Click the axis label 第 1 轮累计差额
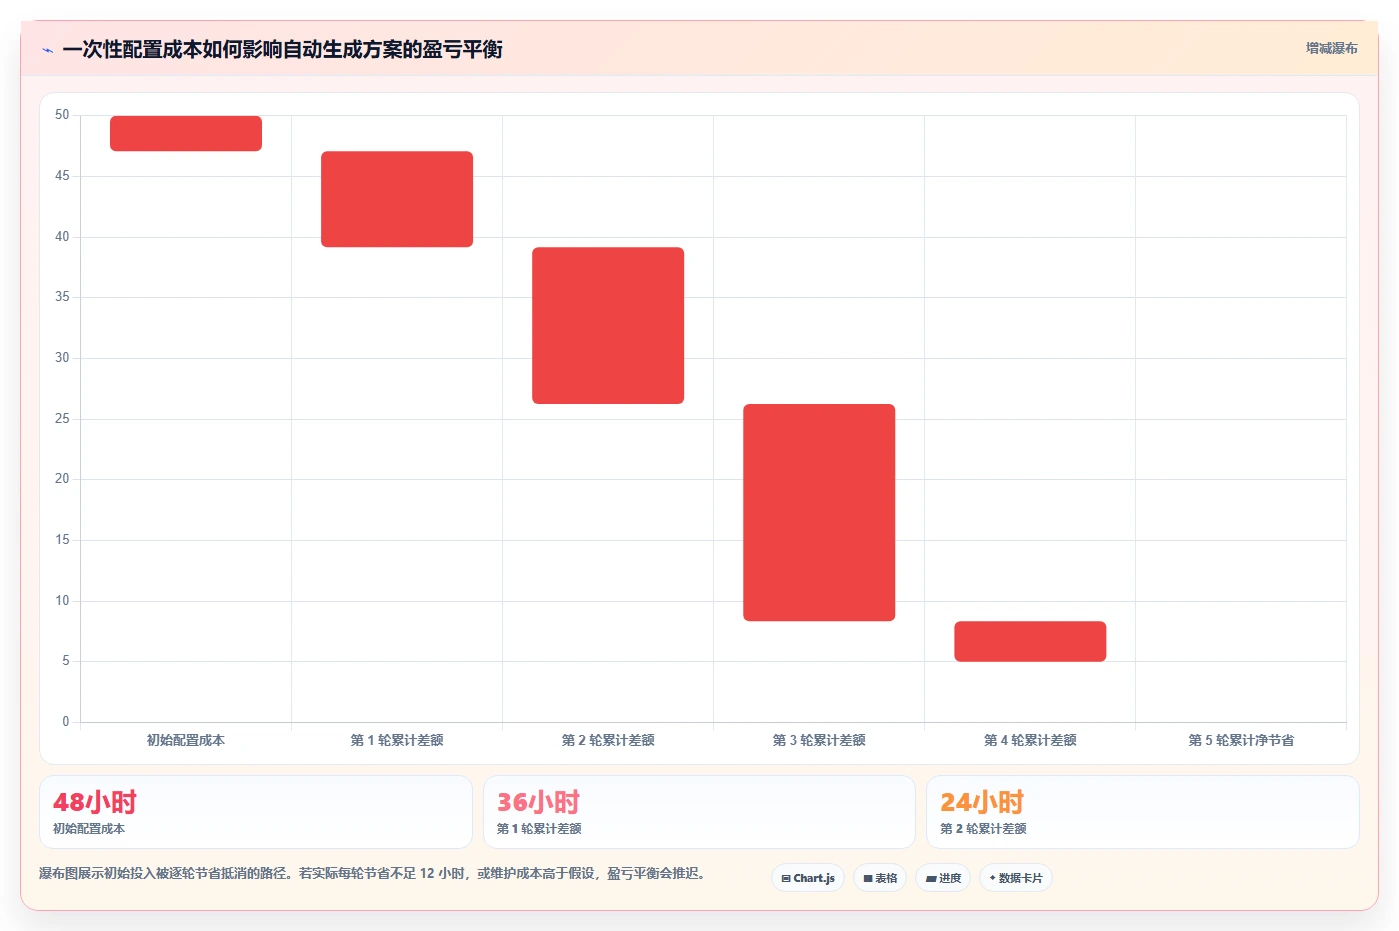 pos(397,740)
